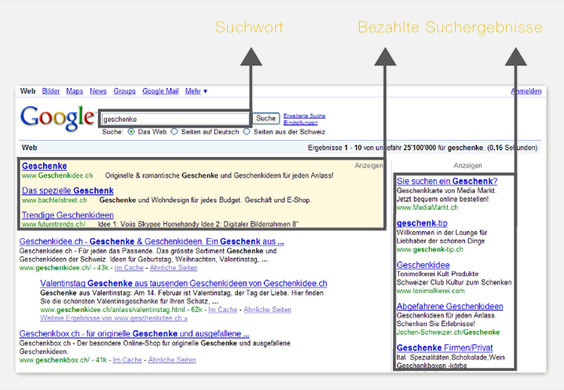Go to the News tab
The width and height of the screenshot is (564, 390).
click(98, 91)
